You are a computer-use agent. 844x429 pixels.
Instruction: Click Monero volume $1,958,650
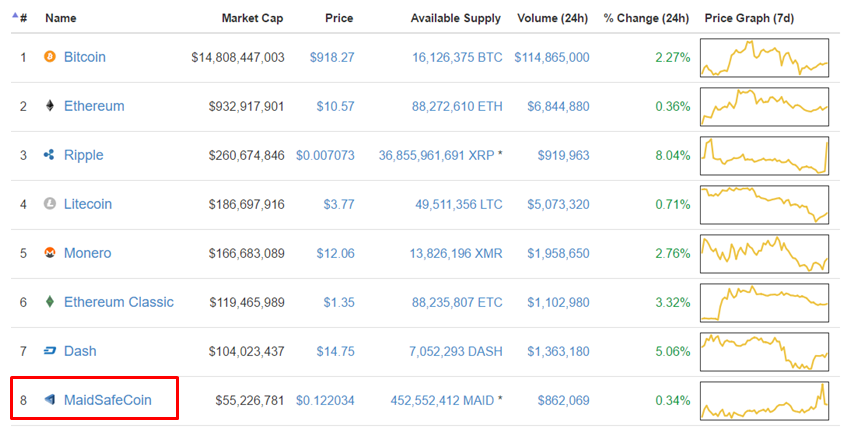pos(558,254)
